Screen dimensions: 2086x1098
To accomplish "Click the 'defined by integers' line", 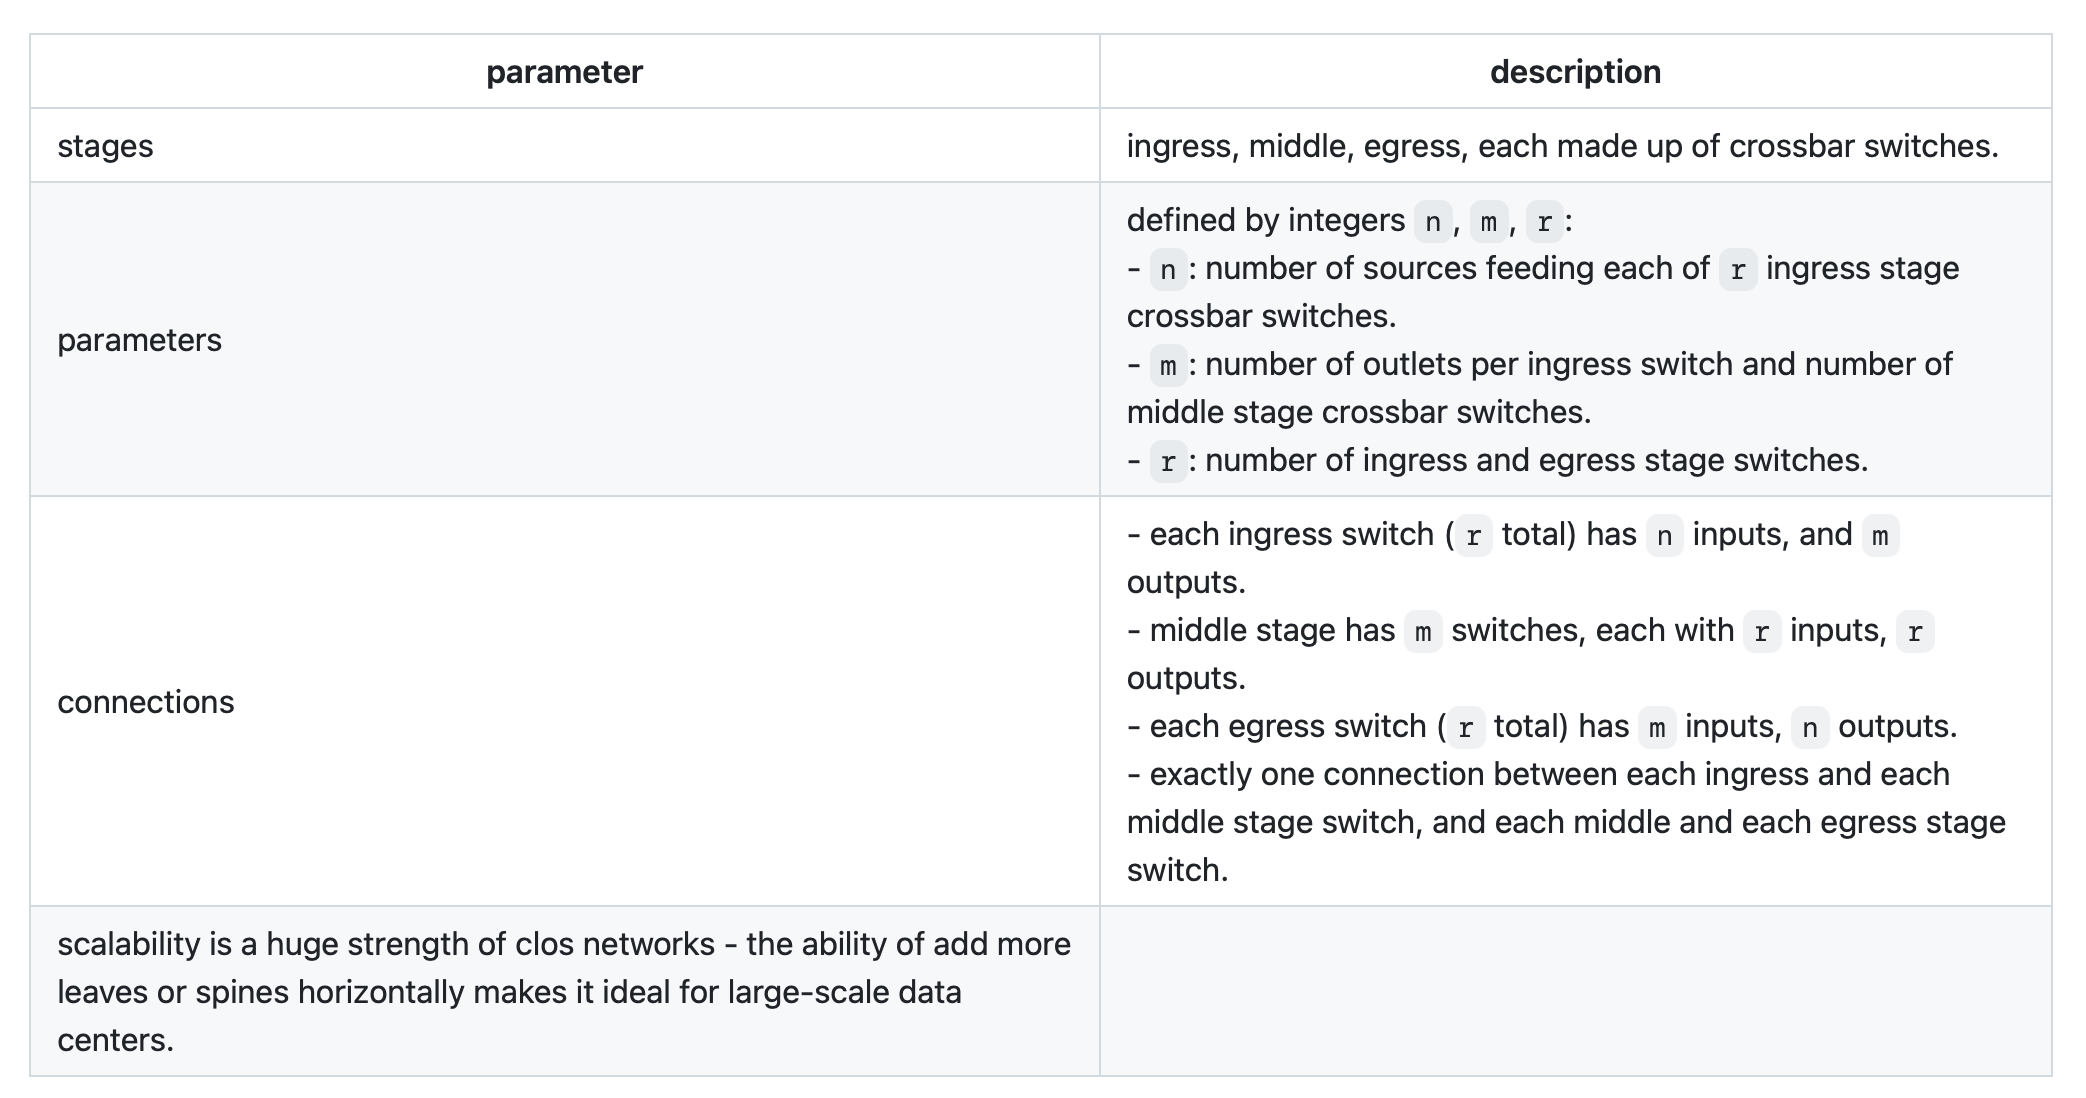I will (1350, 220).
